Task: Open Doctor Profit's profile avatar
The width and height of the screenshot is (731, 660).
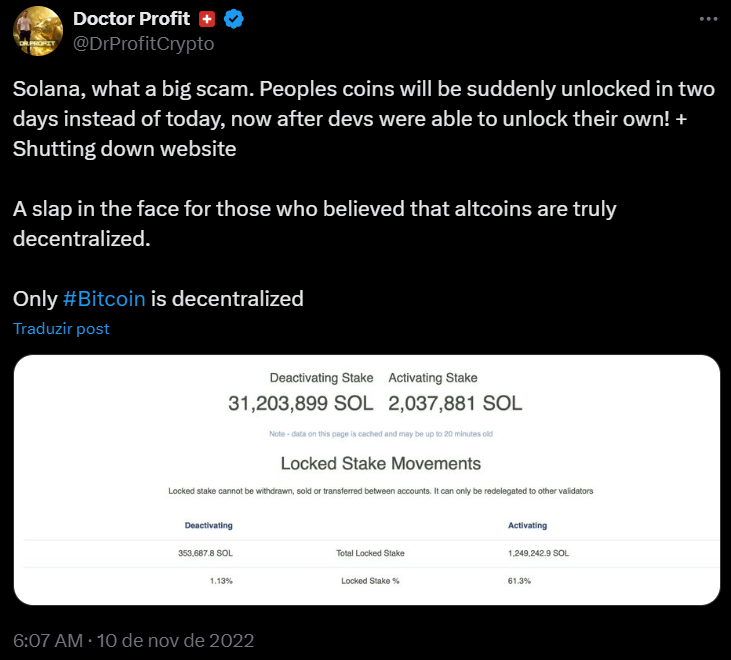Action: pyautogui.click(x=38, y=31)
